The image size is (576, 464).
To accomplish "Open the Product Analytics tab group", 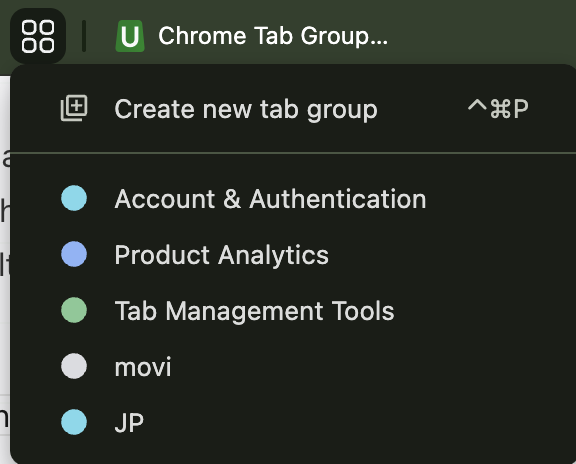I will tap(294, 255).
